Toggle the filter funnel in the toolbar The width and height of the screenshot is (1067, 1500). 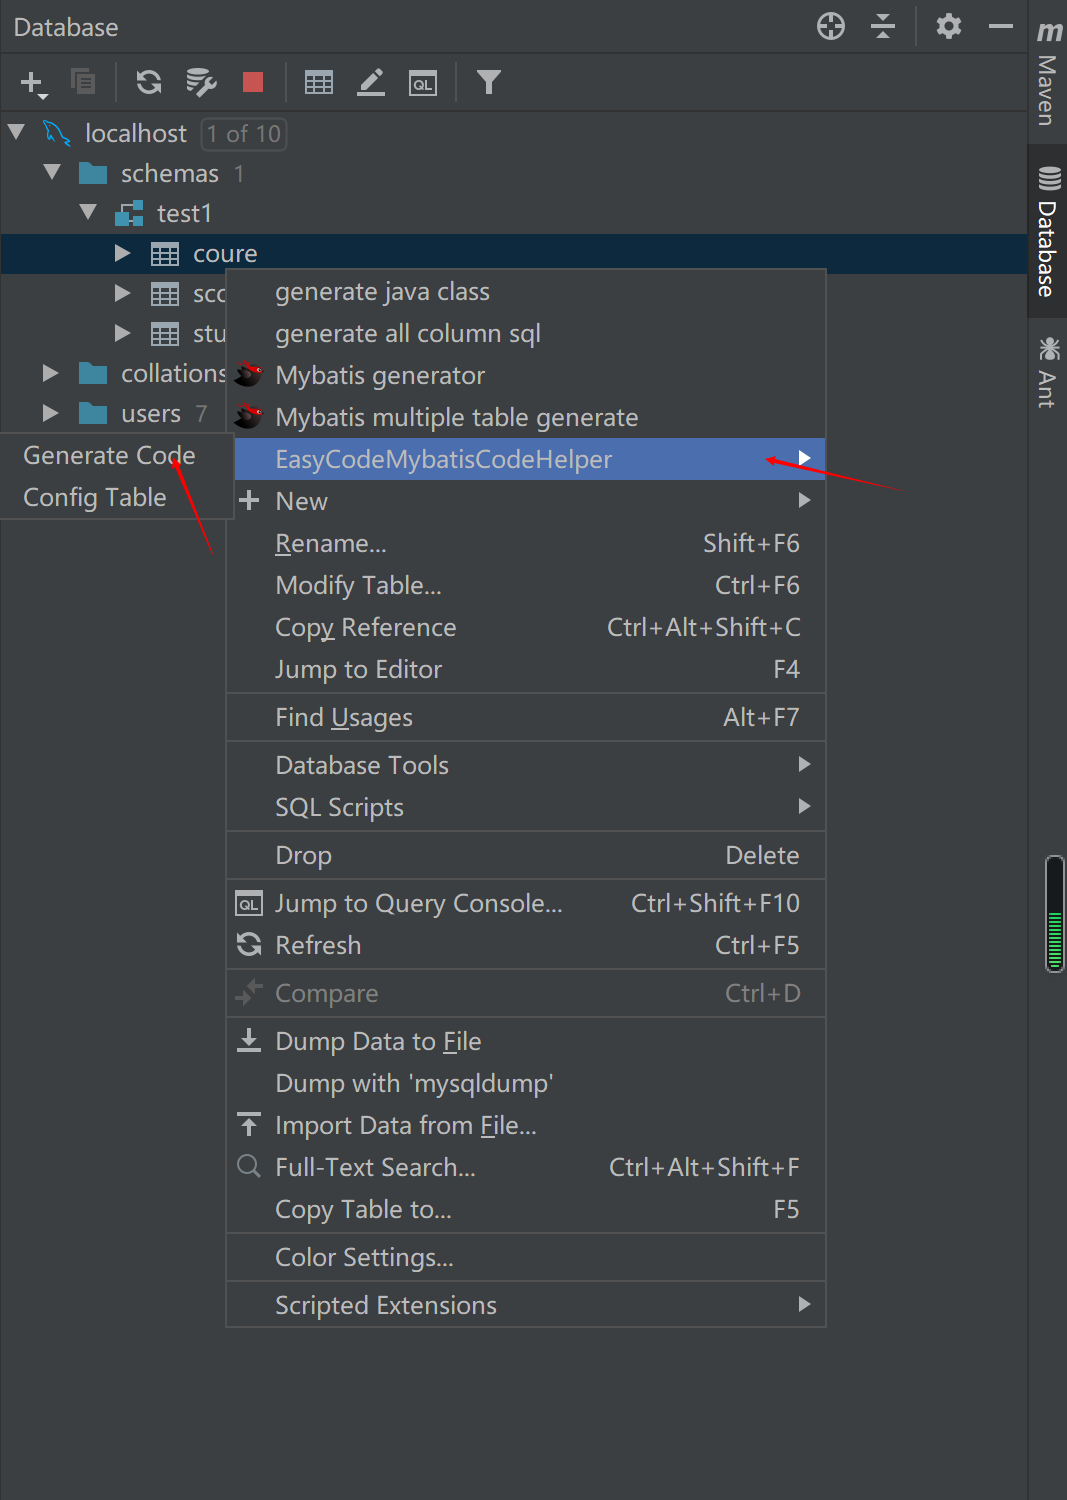[x=488, y=82]
